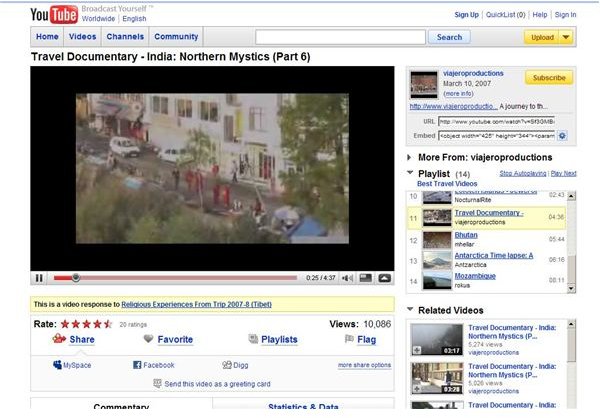
Task: Click the Play Next link
Action: click(563, 173)
